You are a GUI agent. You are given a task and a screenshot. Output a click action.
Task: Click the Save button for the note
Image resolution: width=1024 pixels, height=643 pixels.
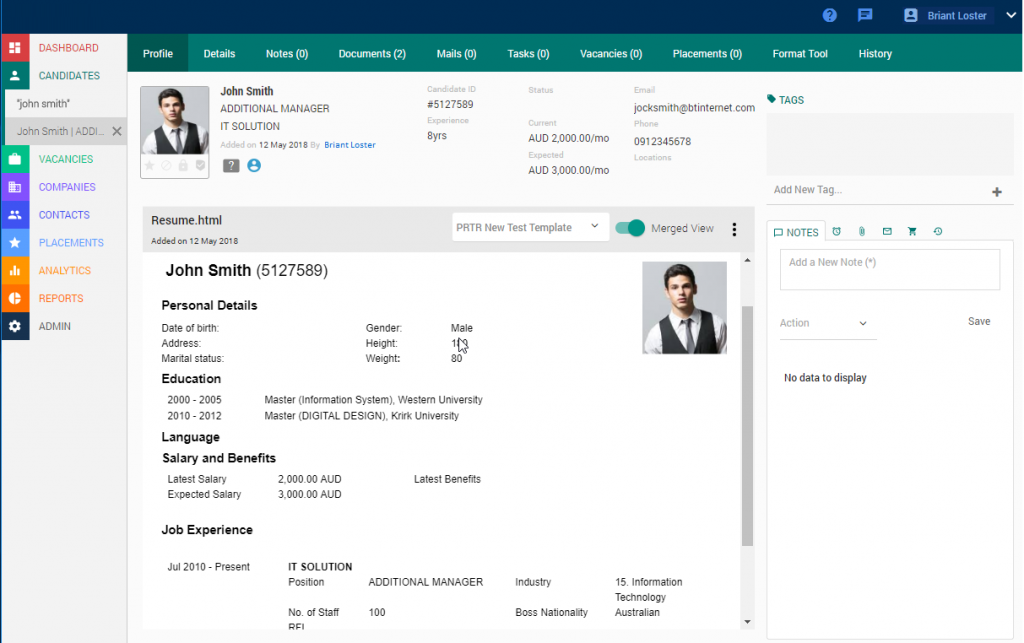point(979,321)
